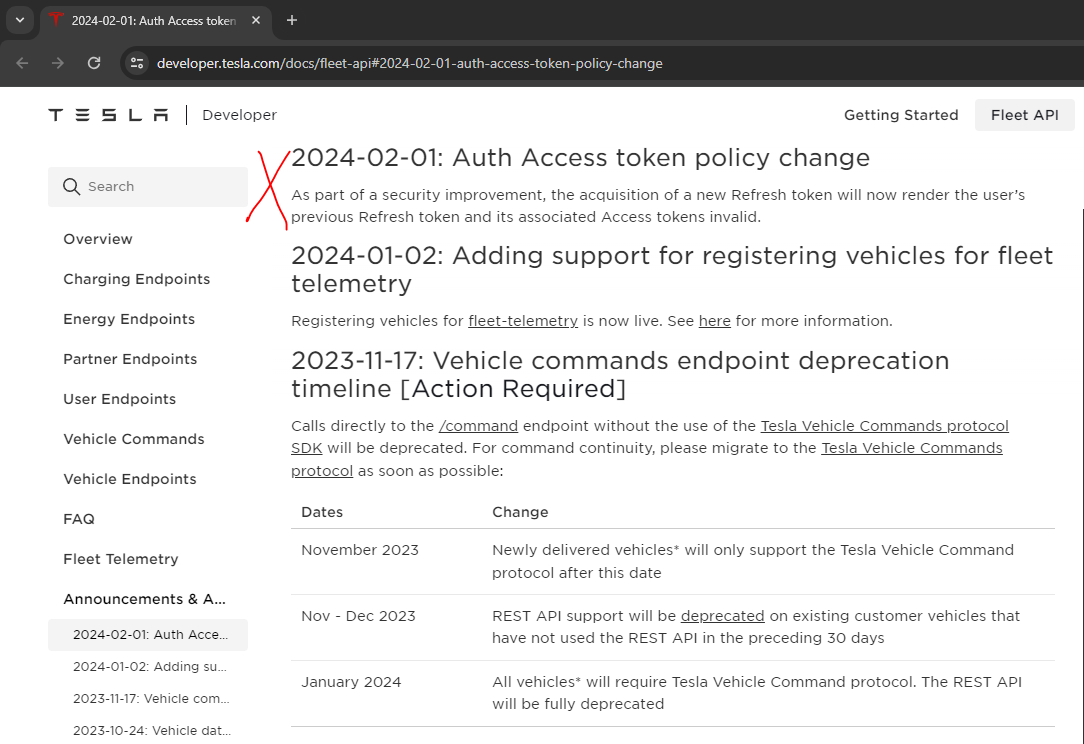The height and width of the screenshot is (744, 1084).
Task: Click the Tesla logo
Action: [x=109, y=115]
